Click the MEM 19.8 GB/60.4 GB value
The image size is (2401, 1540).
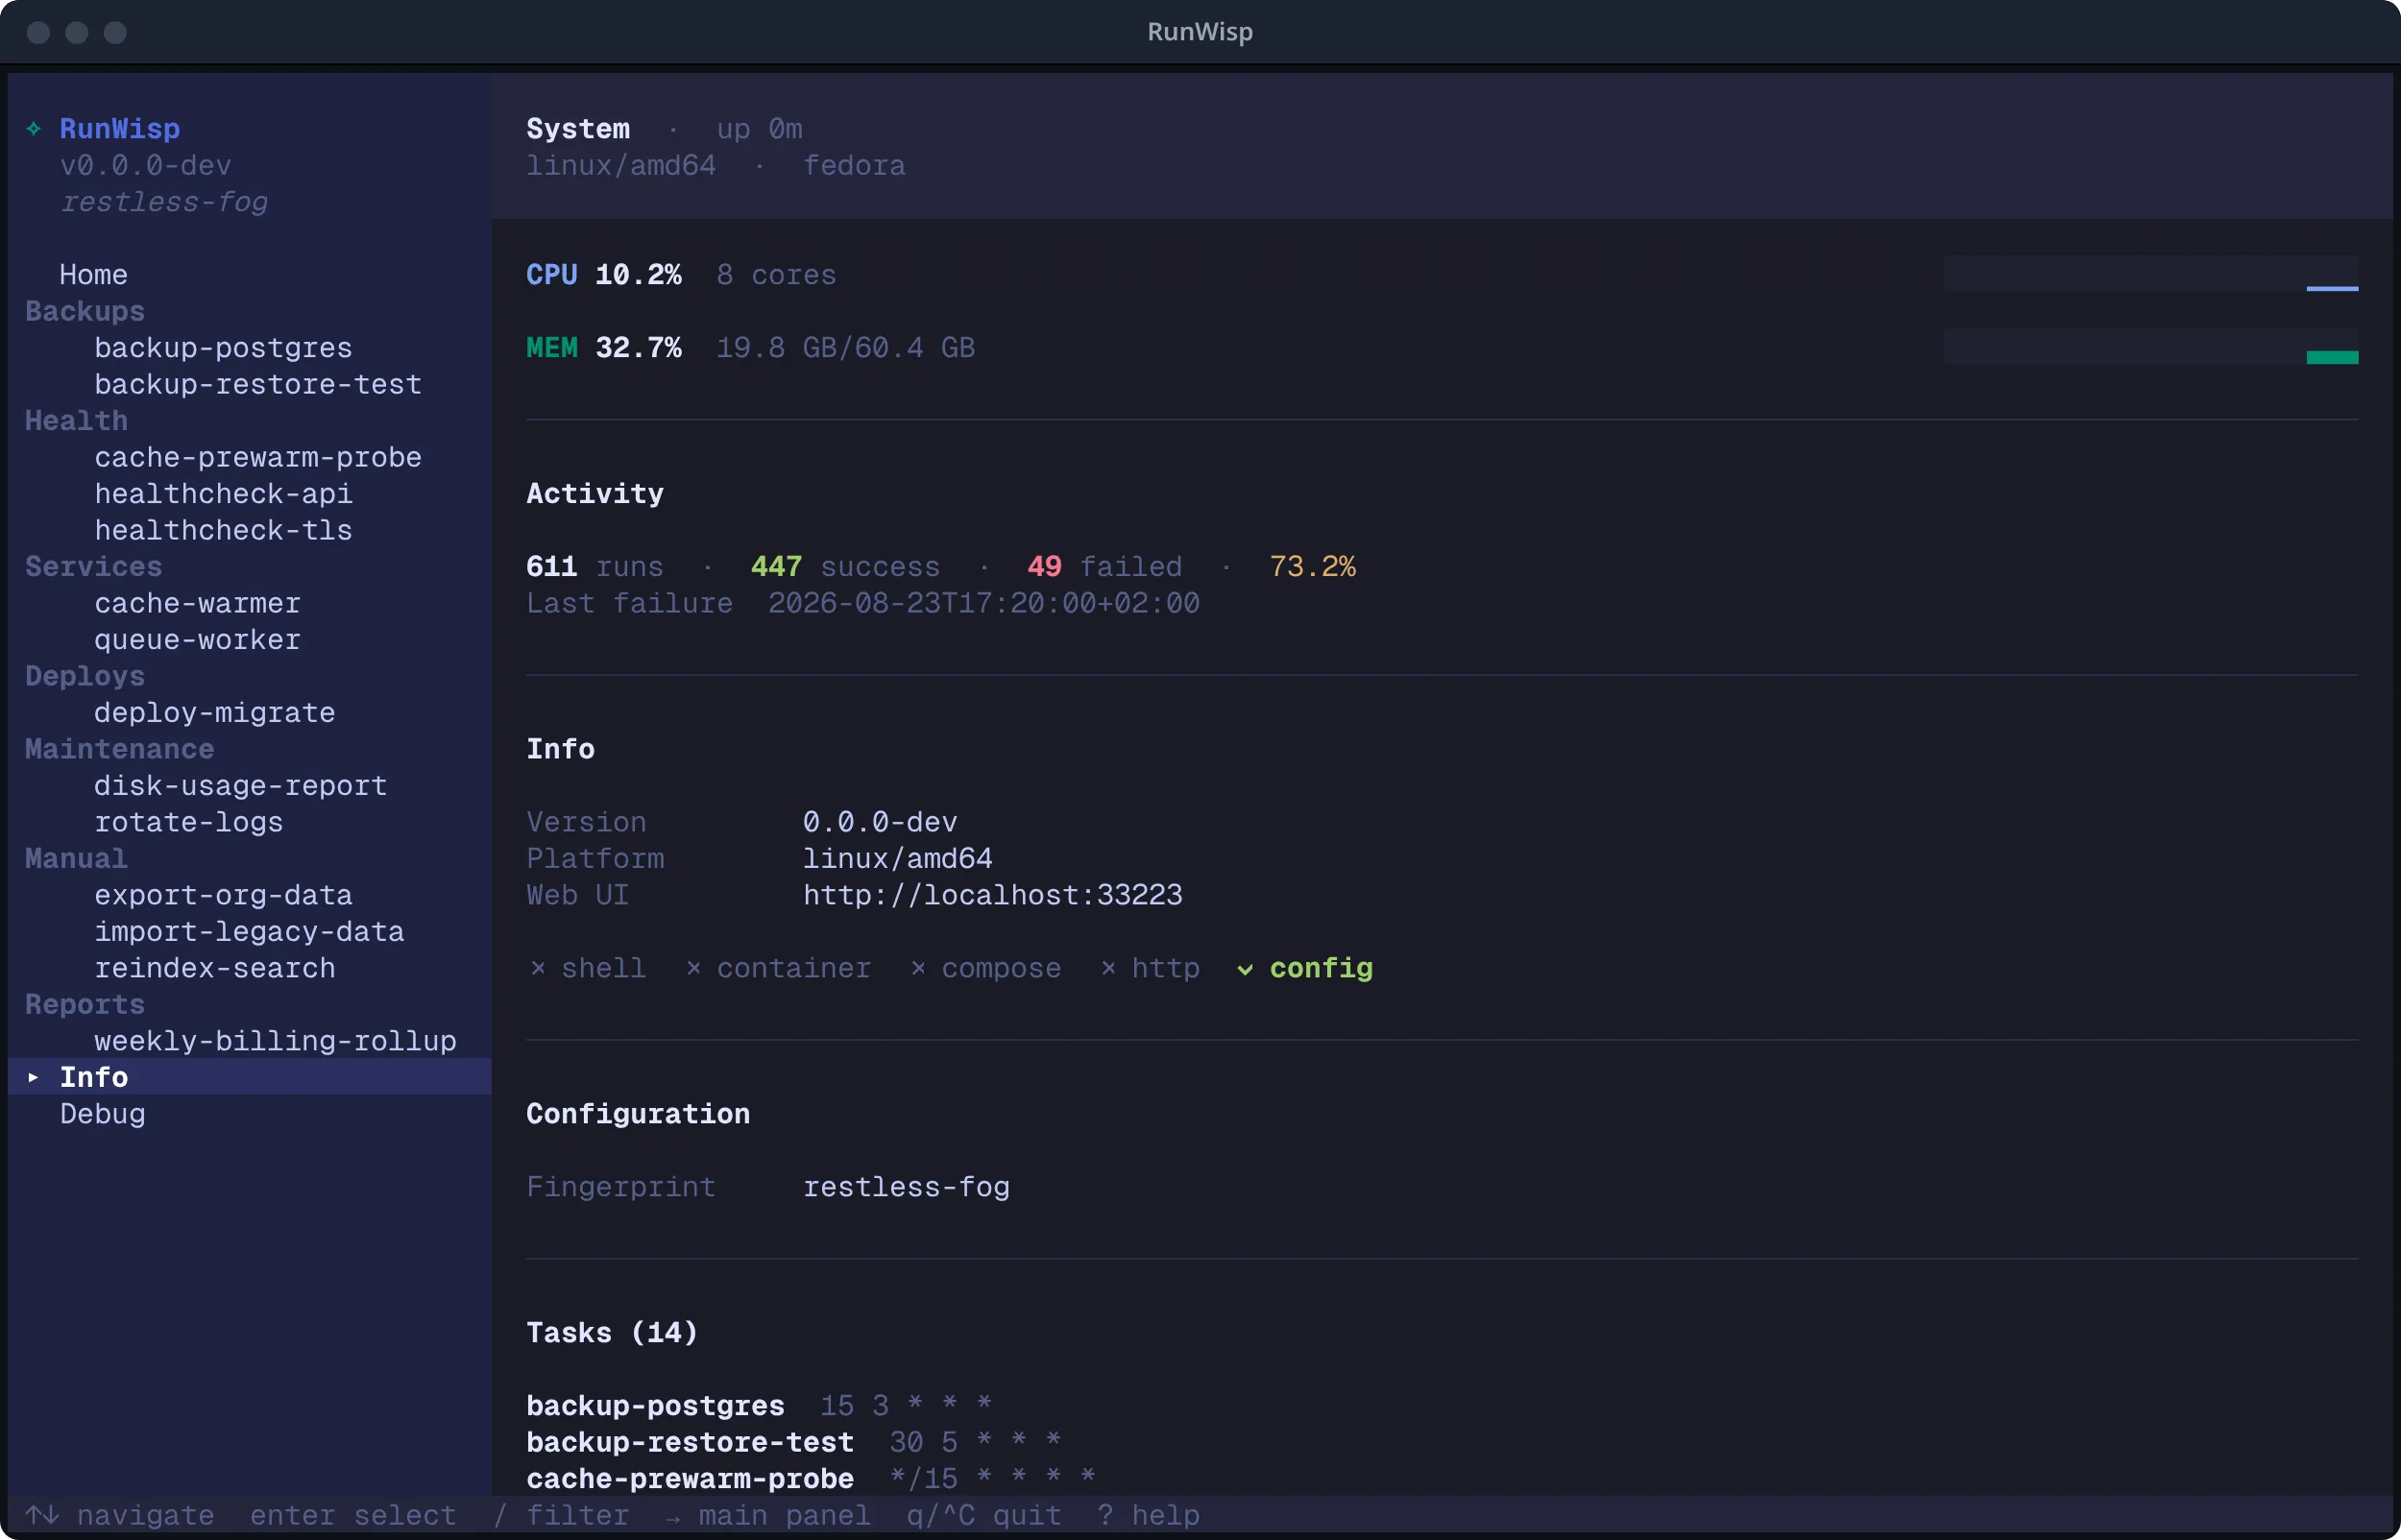click(x=845, y=348)
